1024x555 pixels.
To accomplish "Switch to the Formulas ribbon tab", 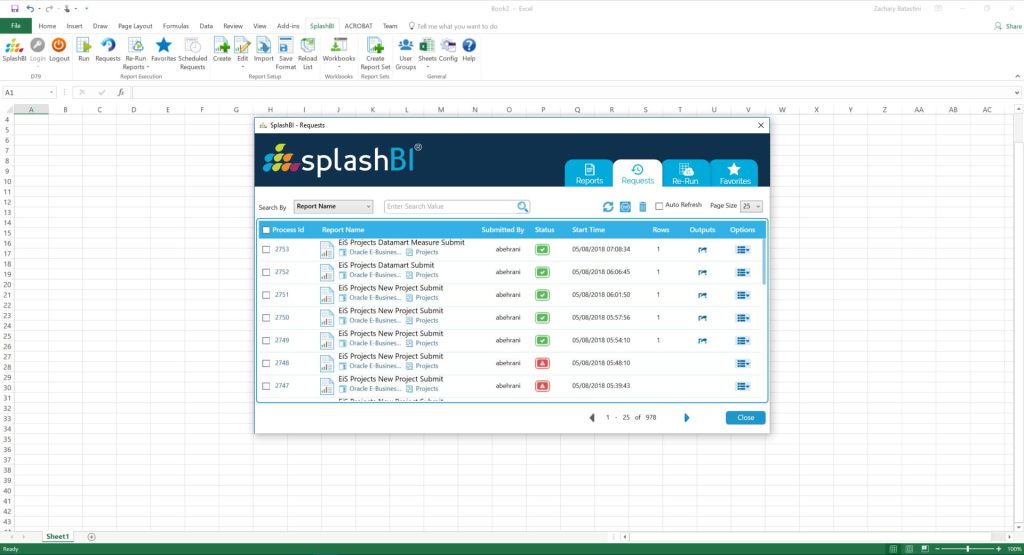I will pyautogui.click(x=175, y=26).
